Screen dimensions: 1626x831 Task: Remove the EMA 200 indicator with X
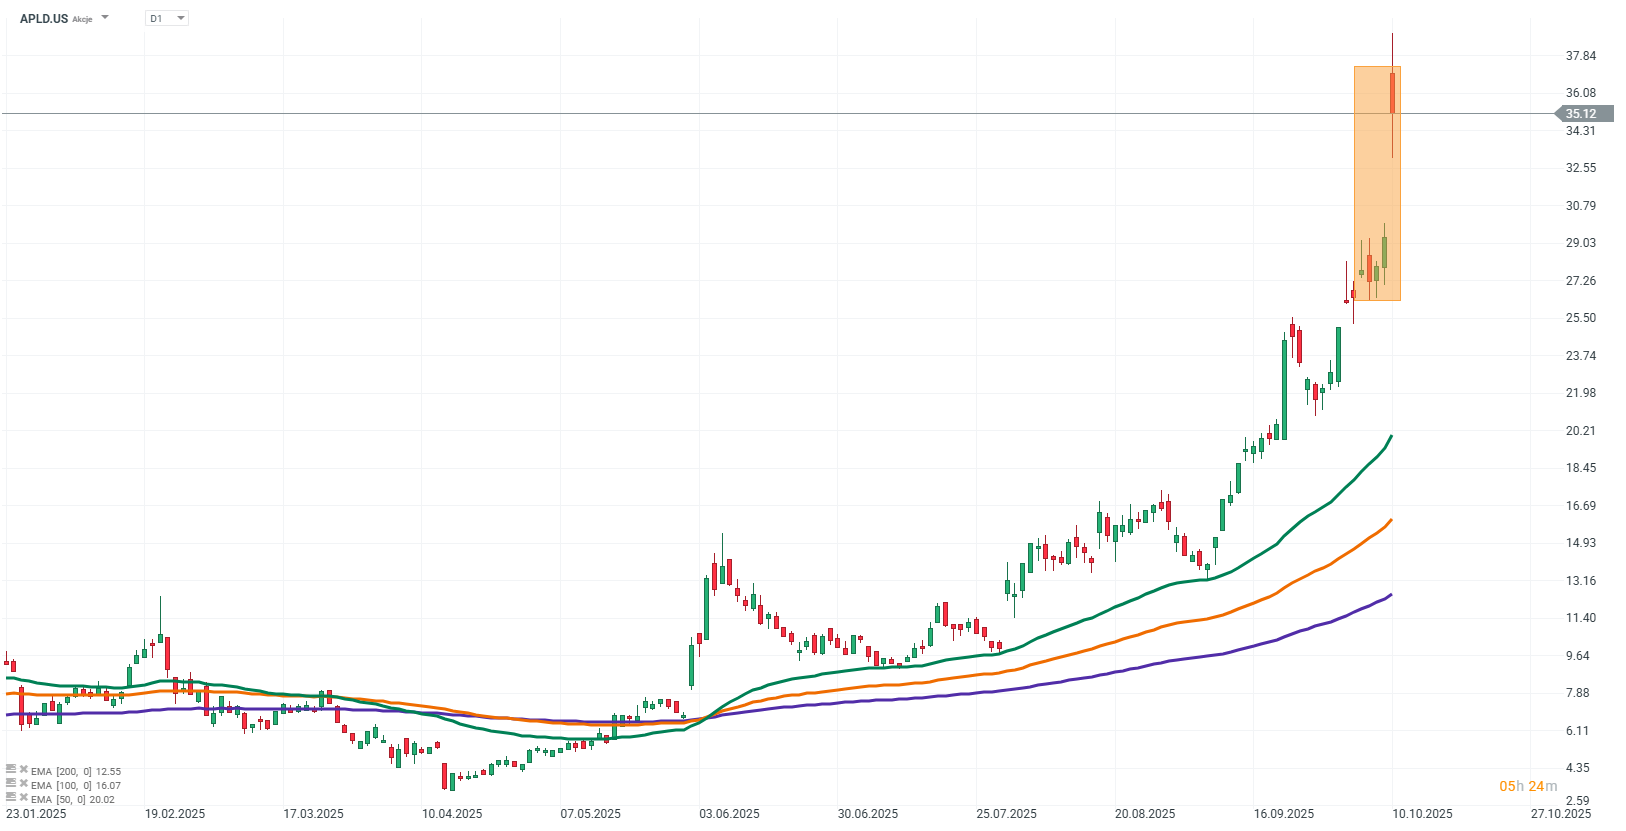pos(24,770)
